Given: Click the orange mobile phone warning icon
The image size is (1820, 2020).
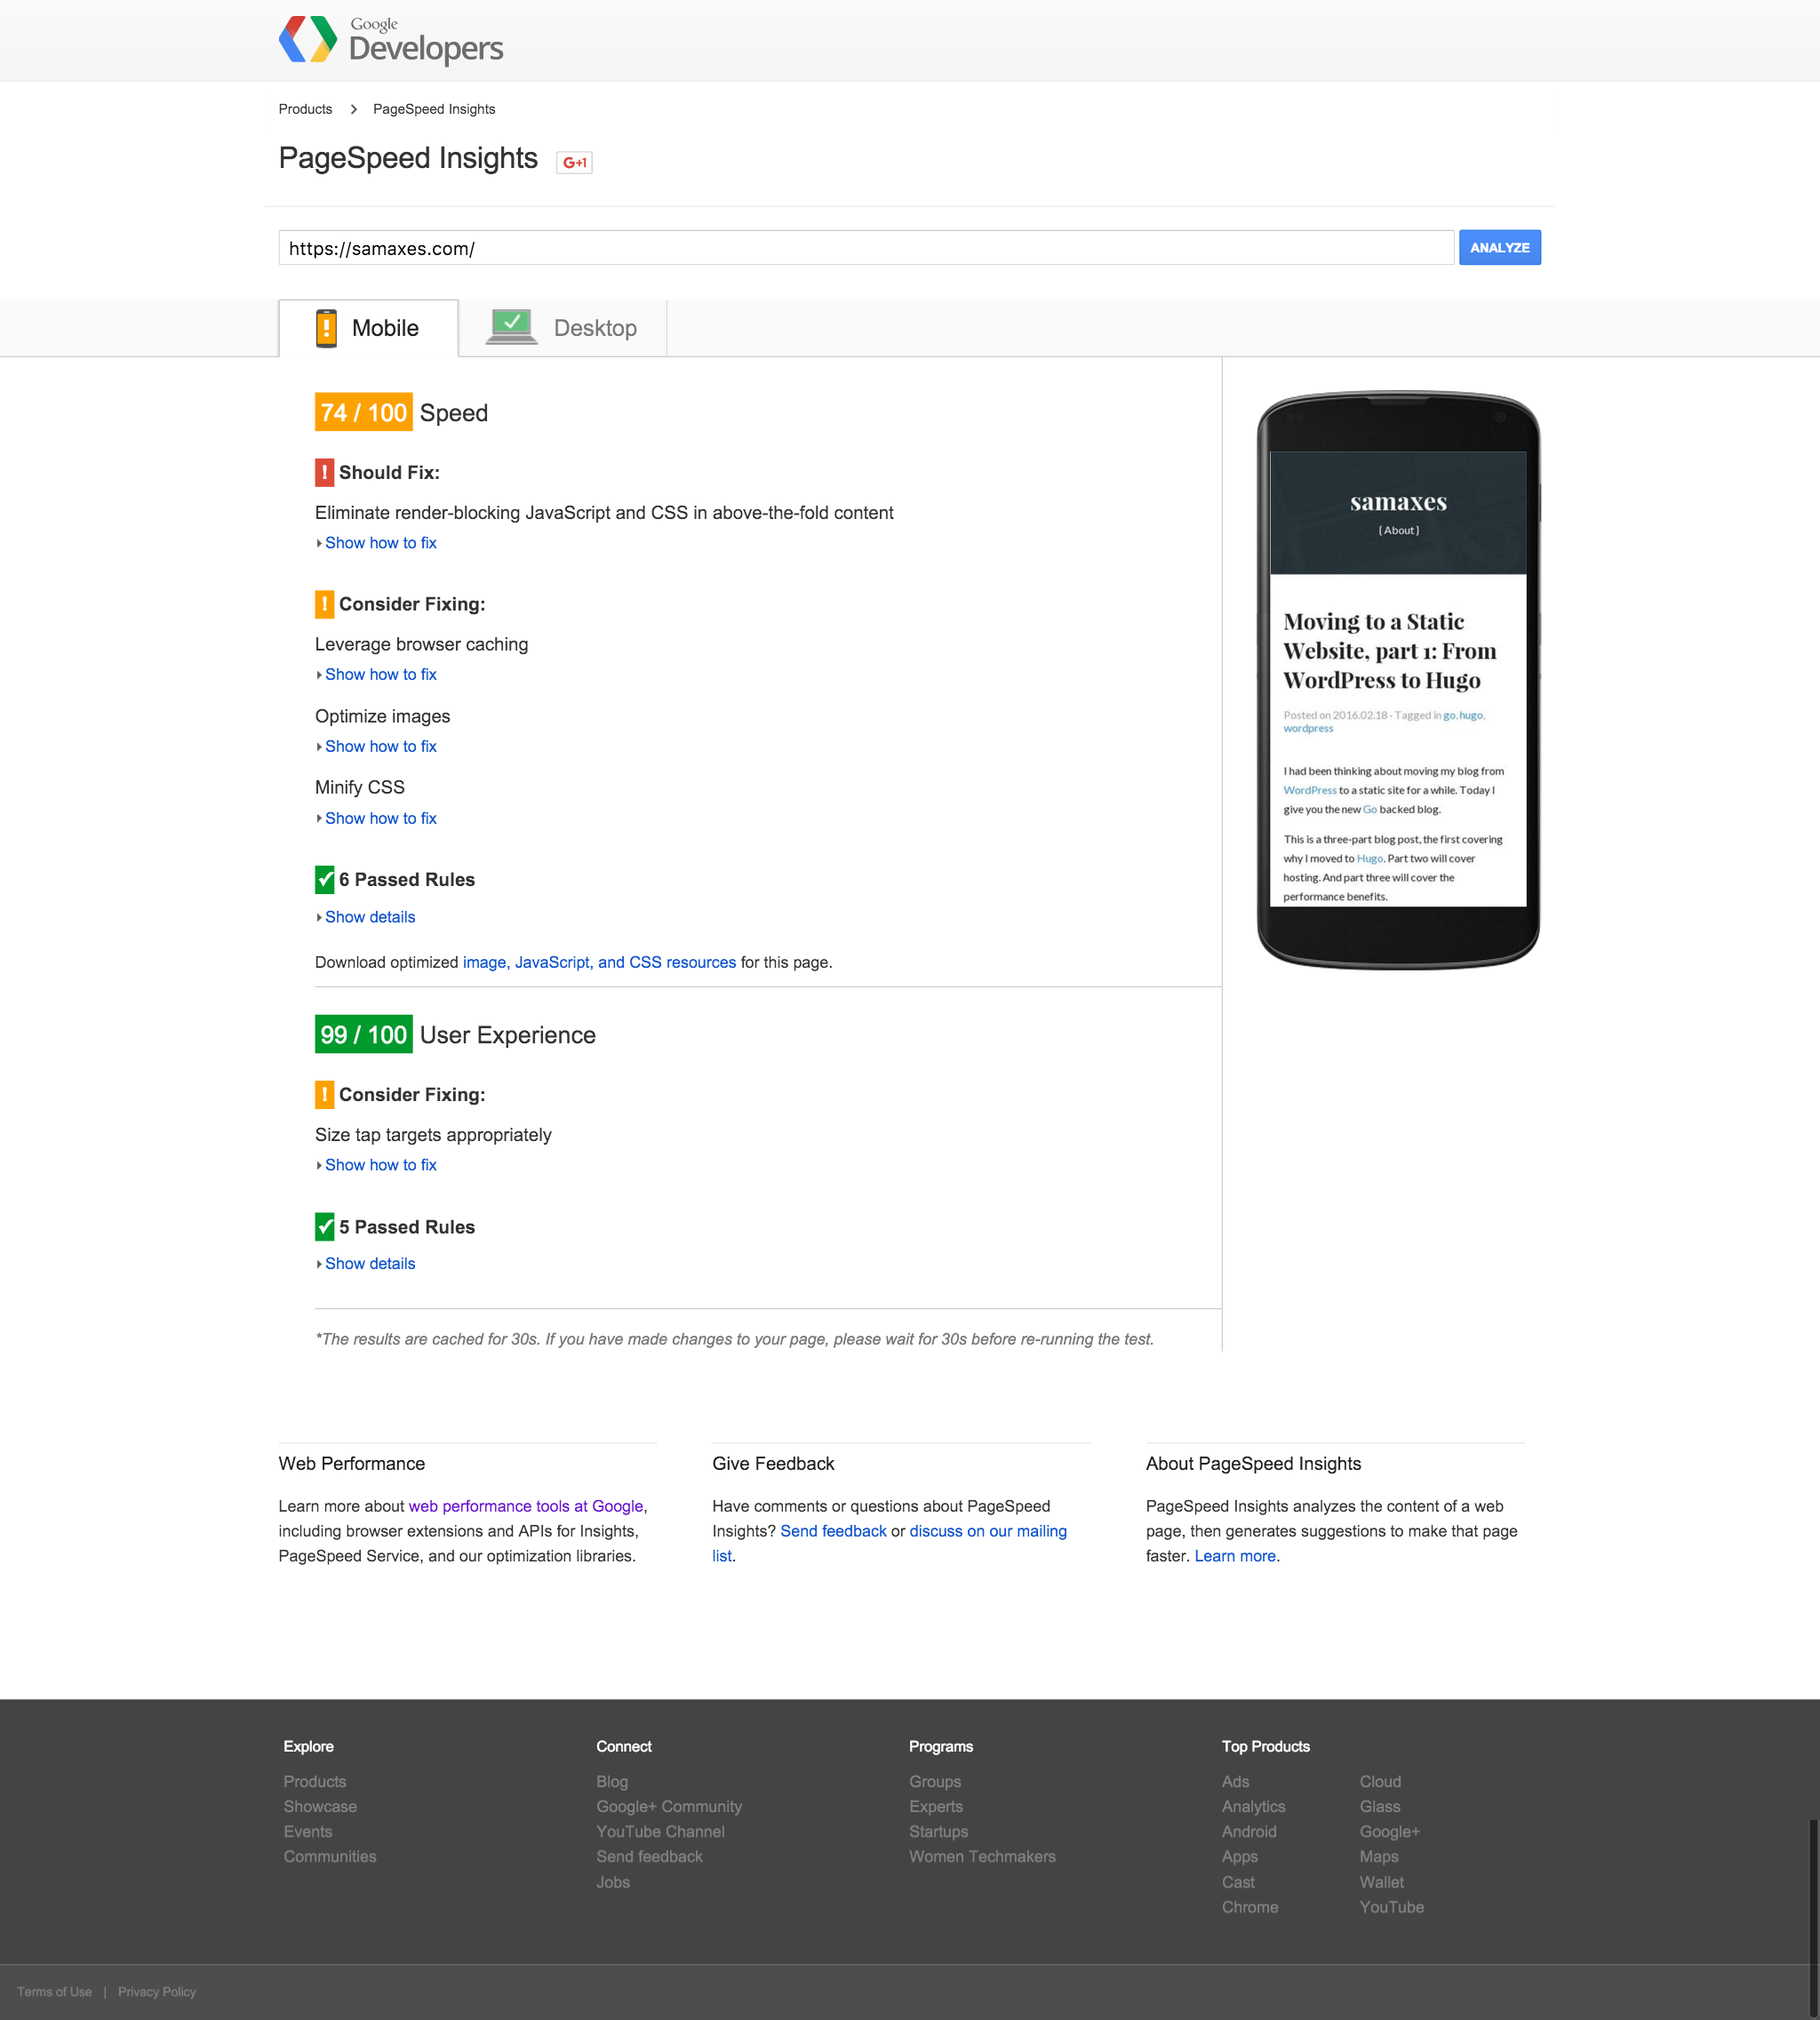Looking at the screenshot, I should pyautogui.click(x=326, y=328).
